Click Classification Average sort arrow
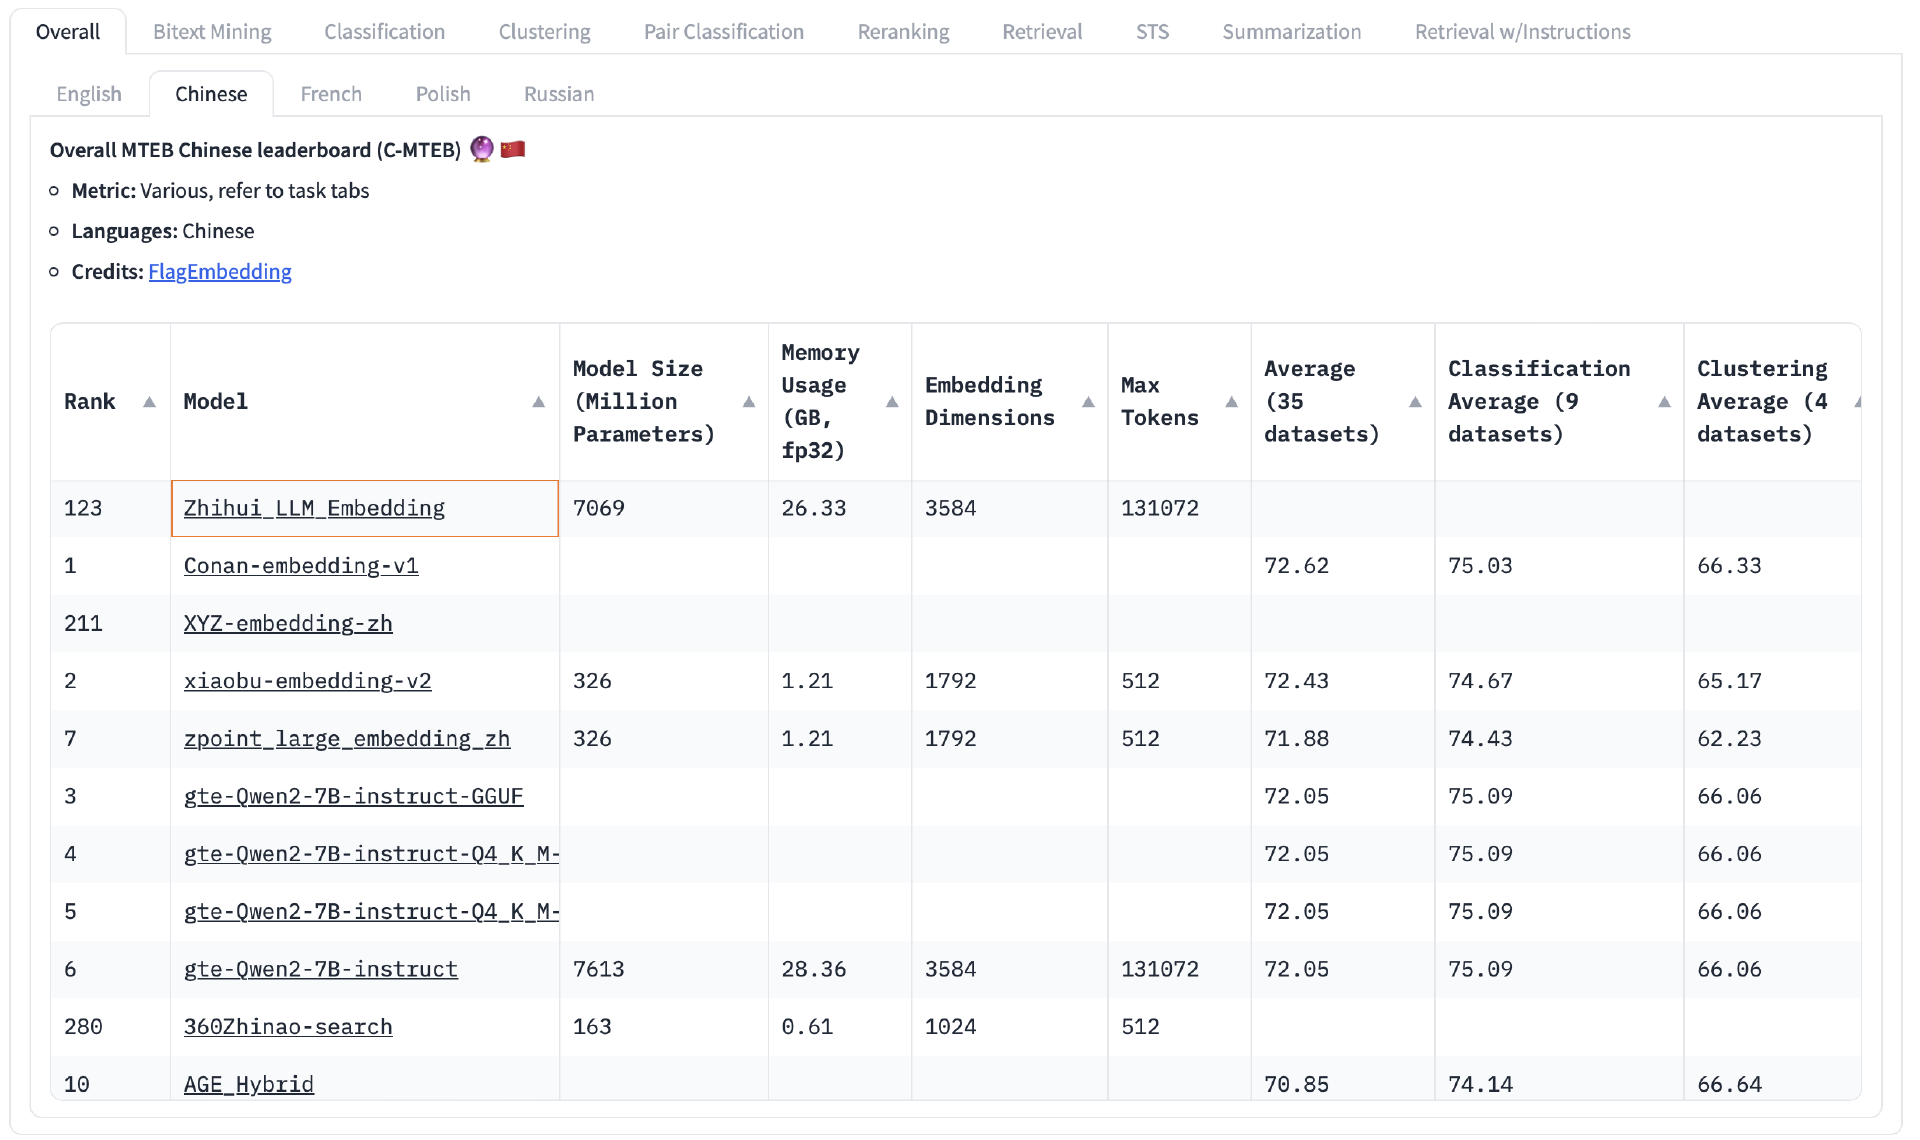Screen dimensions: 1920x1140 click(x=1664, y=402)
